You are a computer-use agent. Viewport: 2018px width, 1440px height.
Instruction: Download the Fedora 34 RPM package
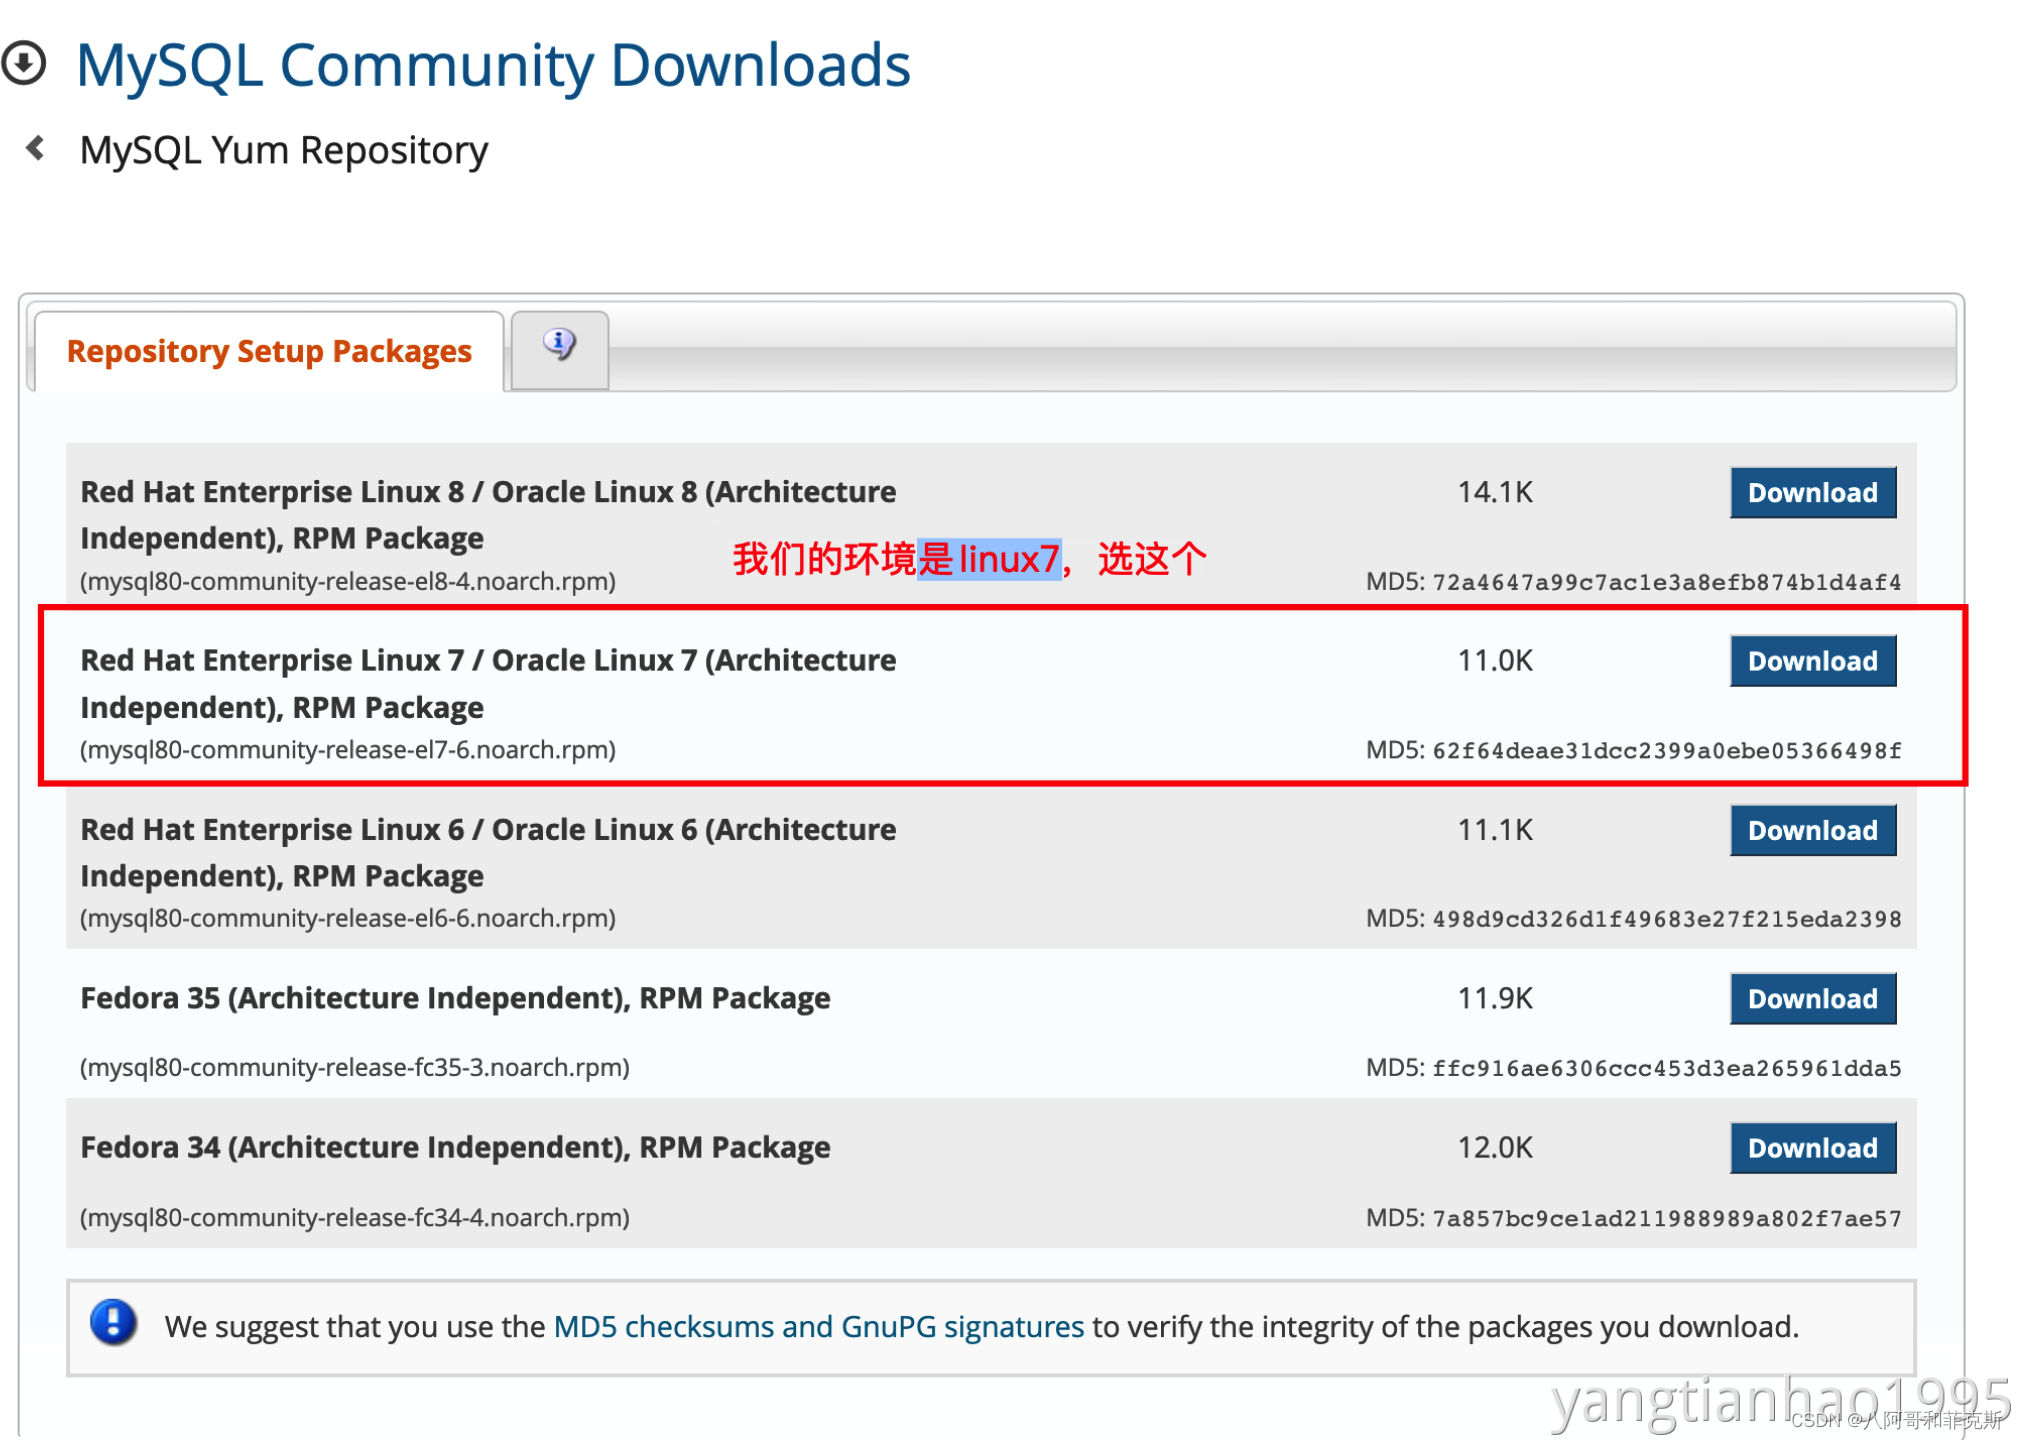click(1812, 1147)
